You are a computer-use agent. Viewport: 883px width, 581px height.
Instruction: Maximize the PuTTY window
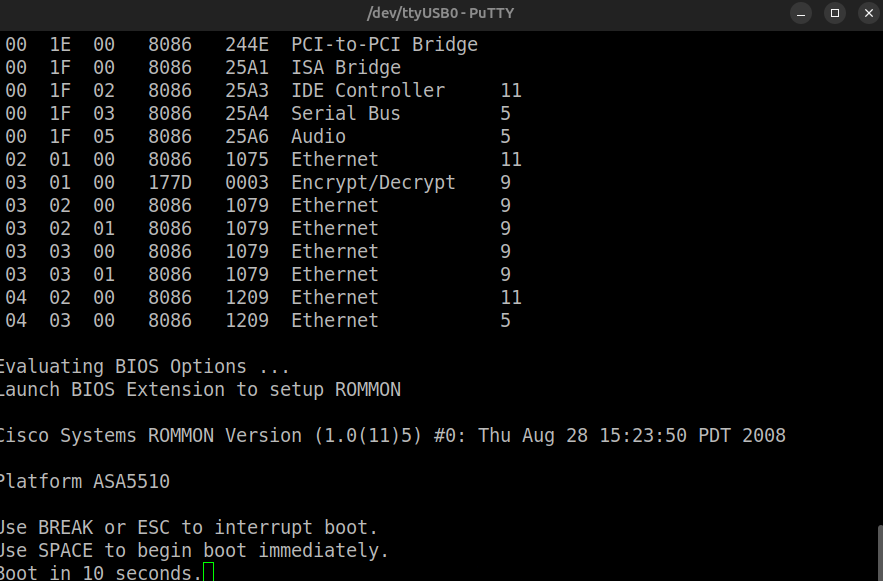coord(835,13)
